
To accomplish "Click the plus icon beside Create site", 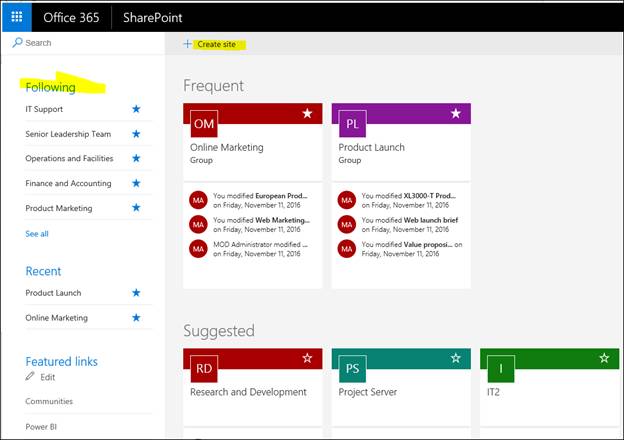I will [x=187, y=44].
